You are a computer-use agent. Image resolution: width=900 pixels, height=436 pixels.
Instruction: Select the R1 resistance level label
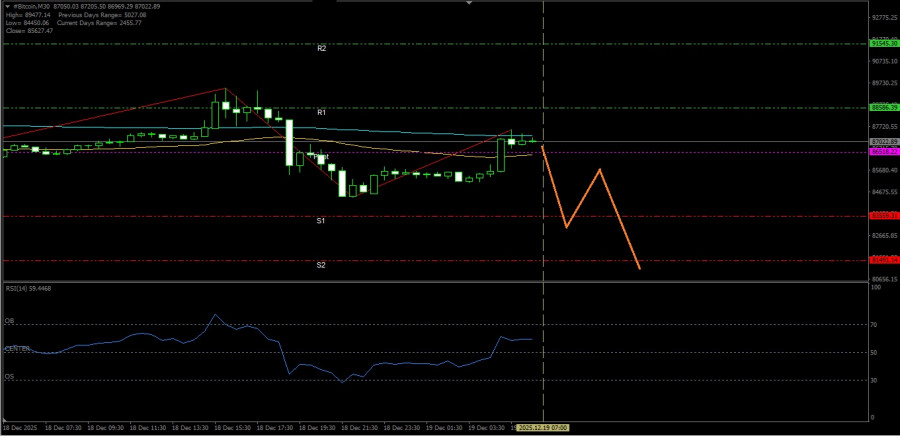[321, 113]
